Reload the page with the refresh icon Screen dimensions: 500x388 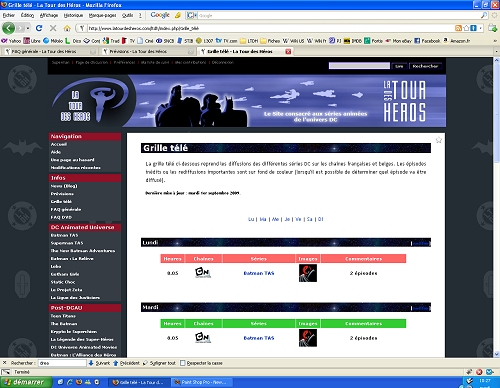point(39,28)
